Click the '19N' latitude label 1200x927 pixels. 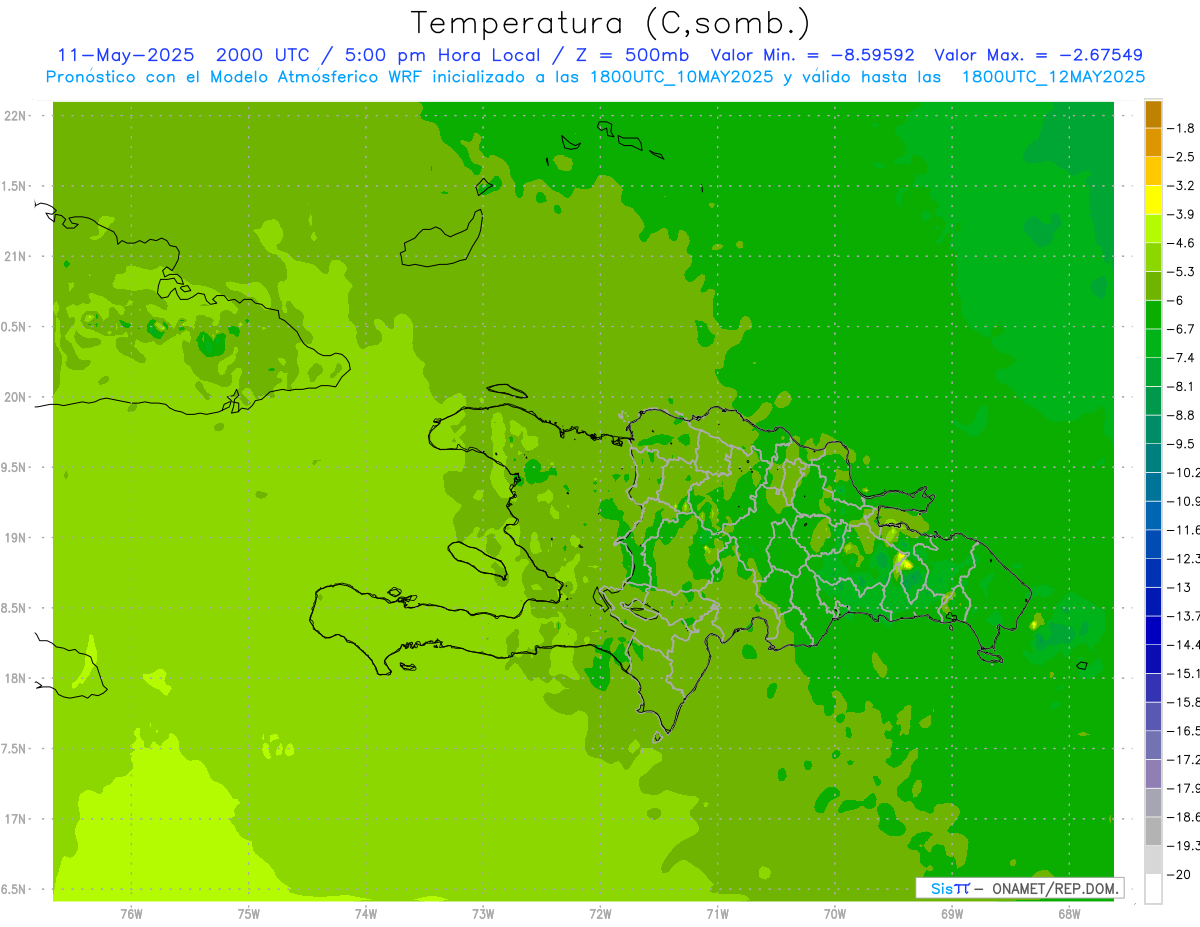15,538
